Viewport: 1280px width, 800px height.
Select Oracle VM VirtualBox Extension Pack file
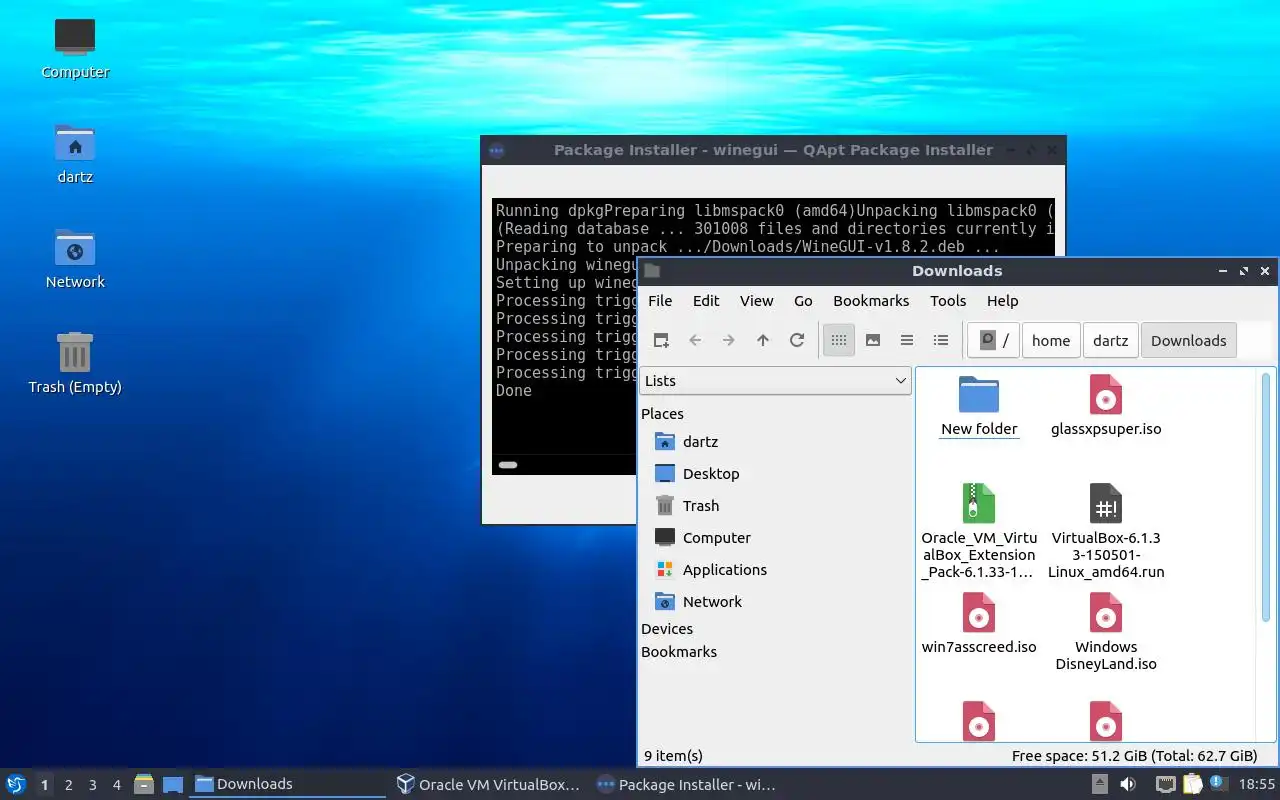coord(979,530)
